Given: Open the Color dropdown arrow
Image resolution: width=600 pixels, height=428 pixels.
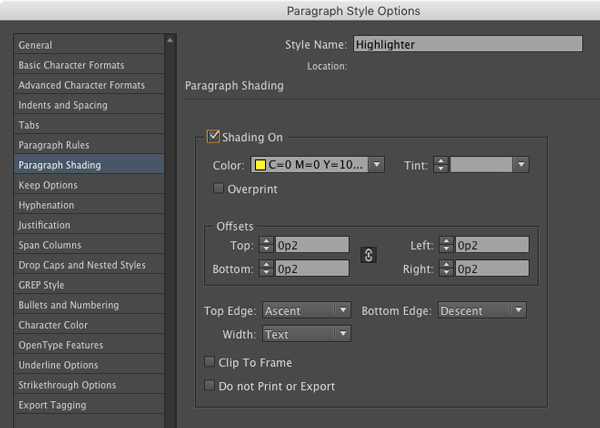Looking at the screenshot, I should (377, 165).
